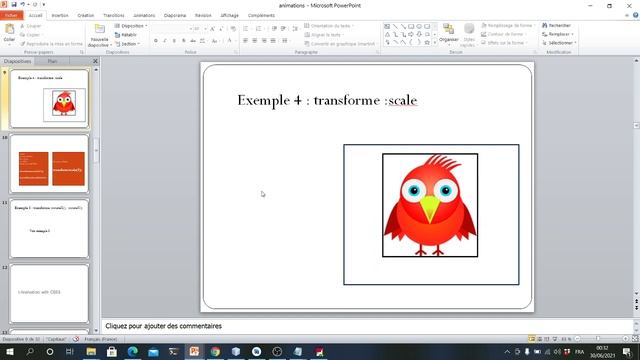Click the notes area Cliquez pour ajouter des commentaires
640x360 pixels.
point(163,326)
